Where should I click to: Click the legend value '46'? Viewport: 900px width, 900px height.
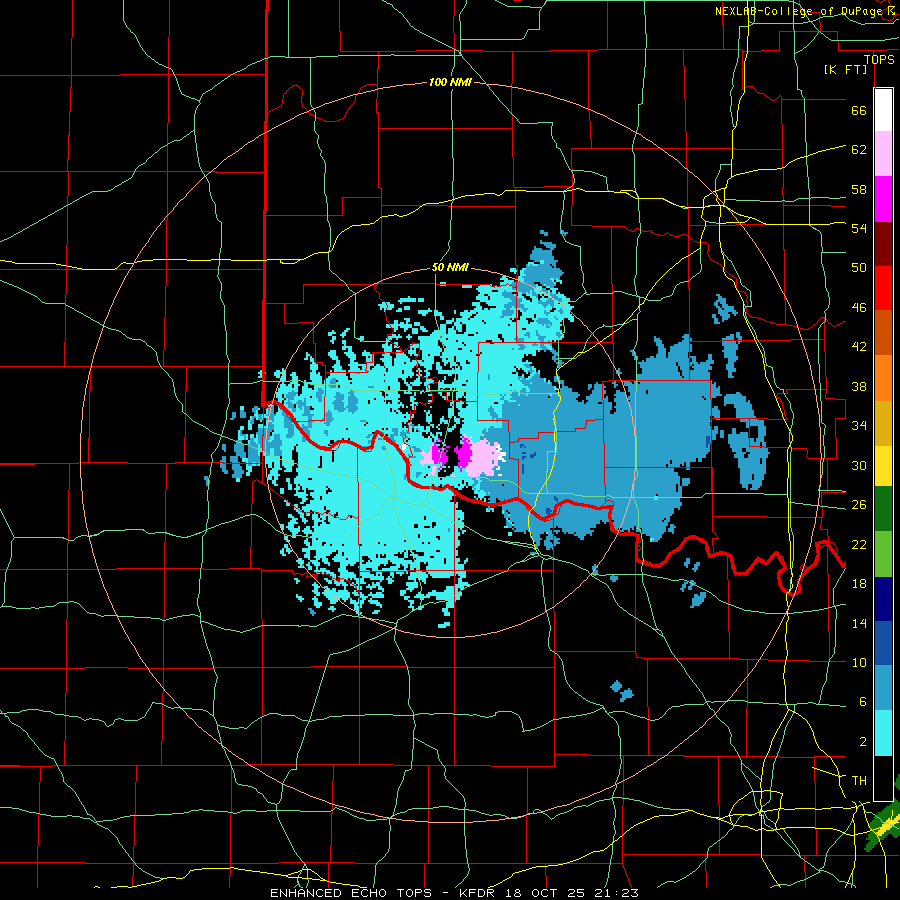click(x=859, y=308)
